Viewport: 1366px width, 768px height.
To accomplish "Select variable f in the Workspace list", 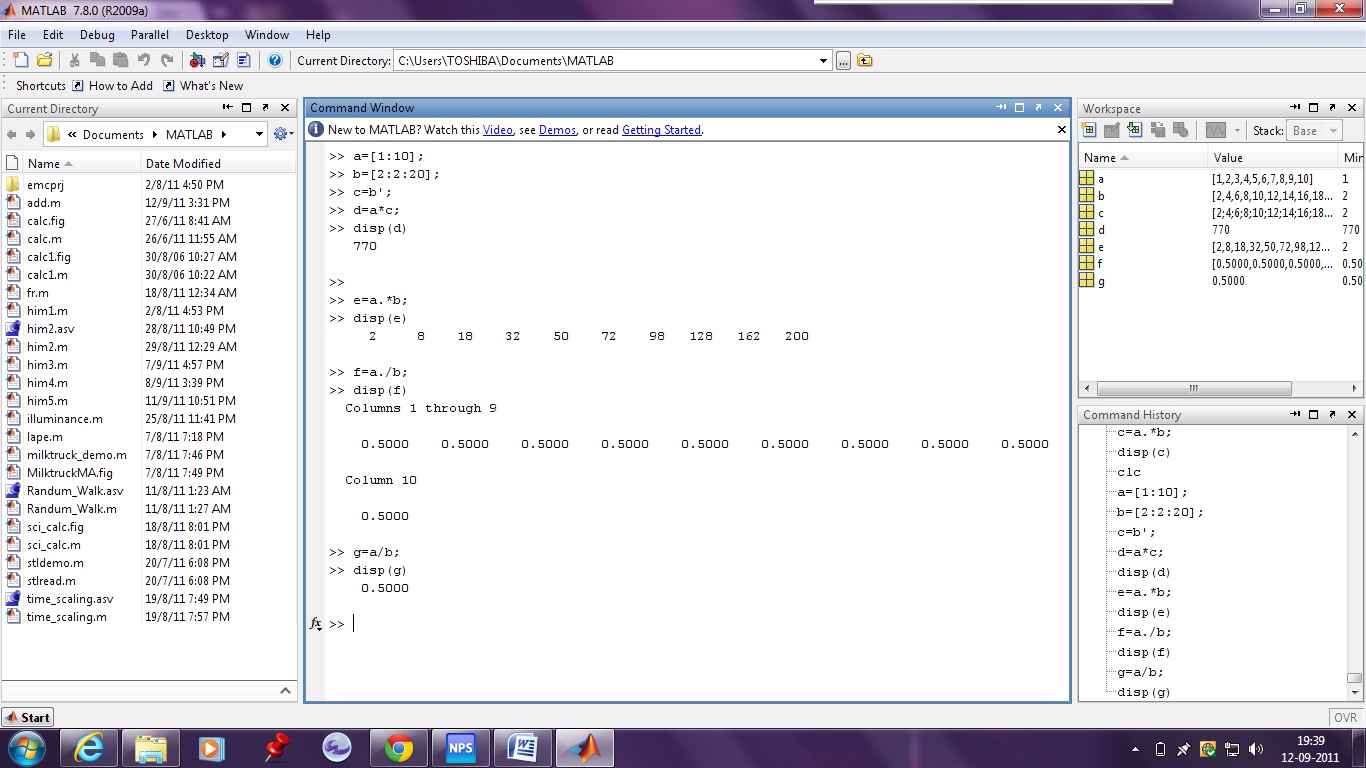I will point(1100,264).
